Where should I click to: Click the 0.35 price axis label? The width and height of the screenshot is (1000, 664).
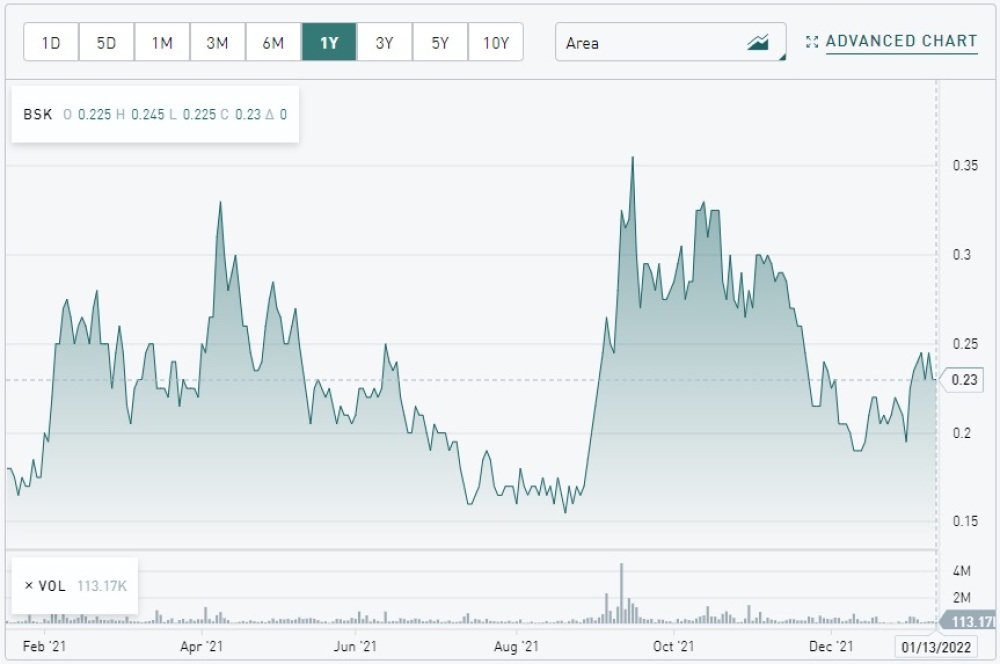click(965, 165)
